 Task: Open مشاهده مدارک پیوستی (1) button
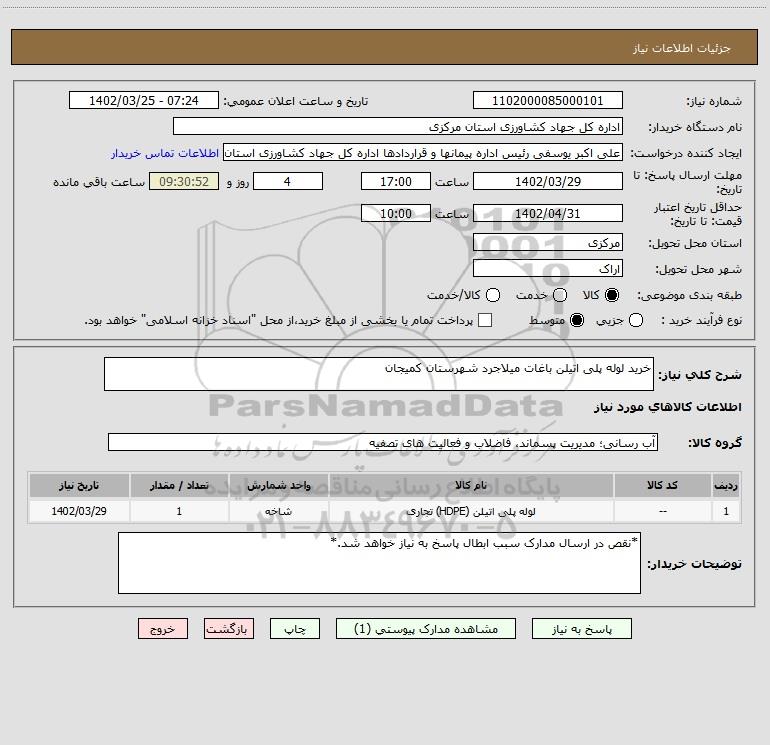[x=426, y=629]
